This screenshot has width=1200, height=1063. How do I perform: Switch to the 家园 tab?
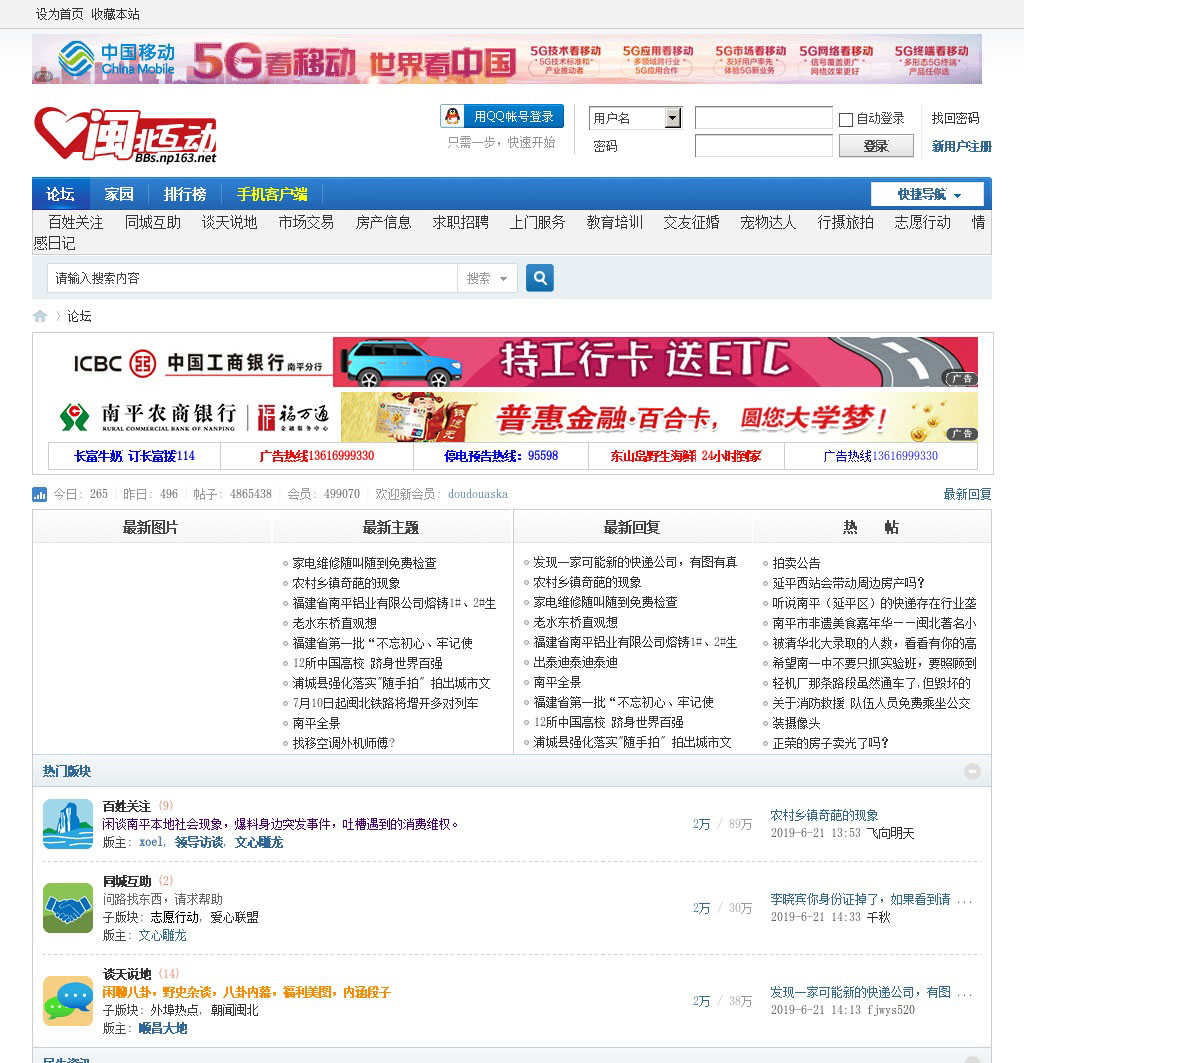tap(119, 194)
